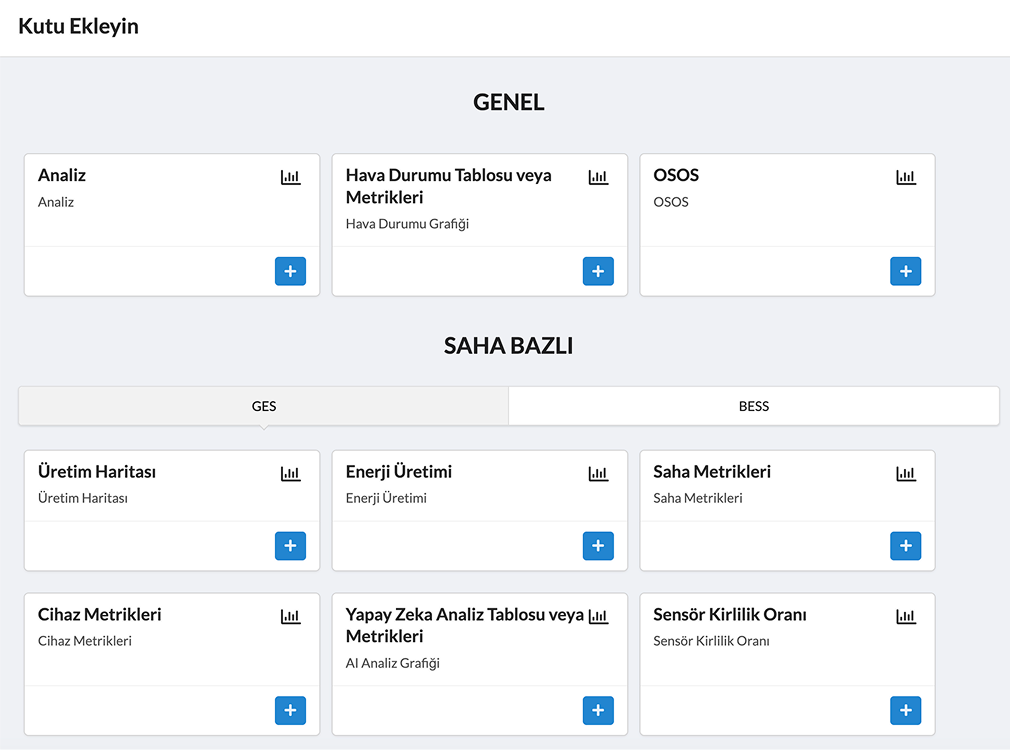
Task: Click the Üretim Haritası chart icon
Action: tap(290, 474)
